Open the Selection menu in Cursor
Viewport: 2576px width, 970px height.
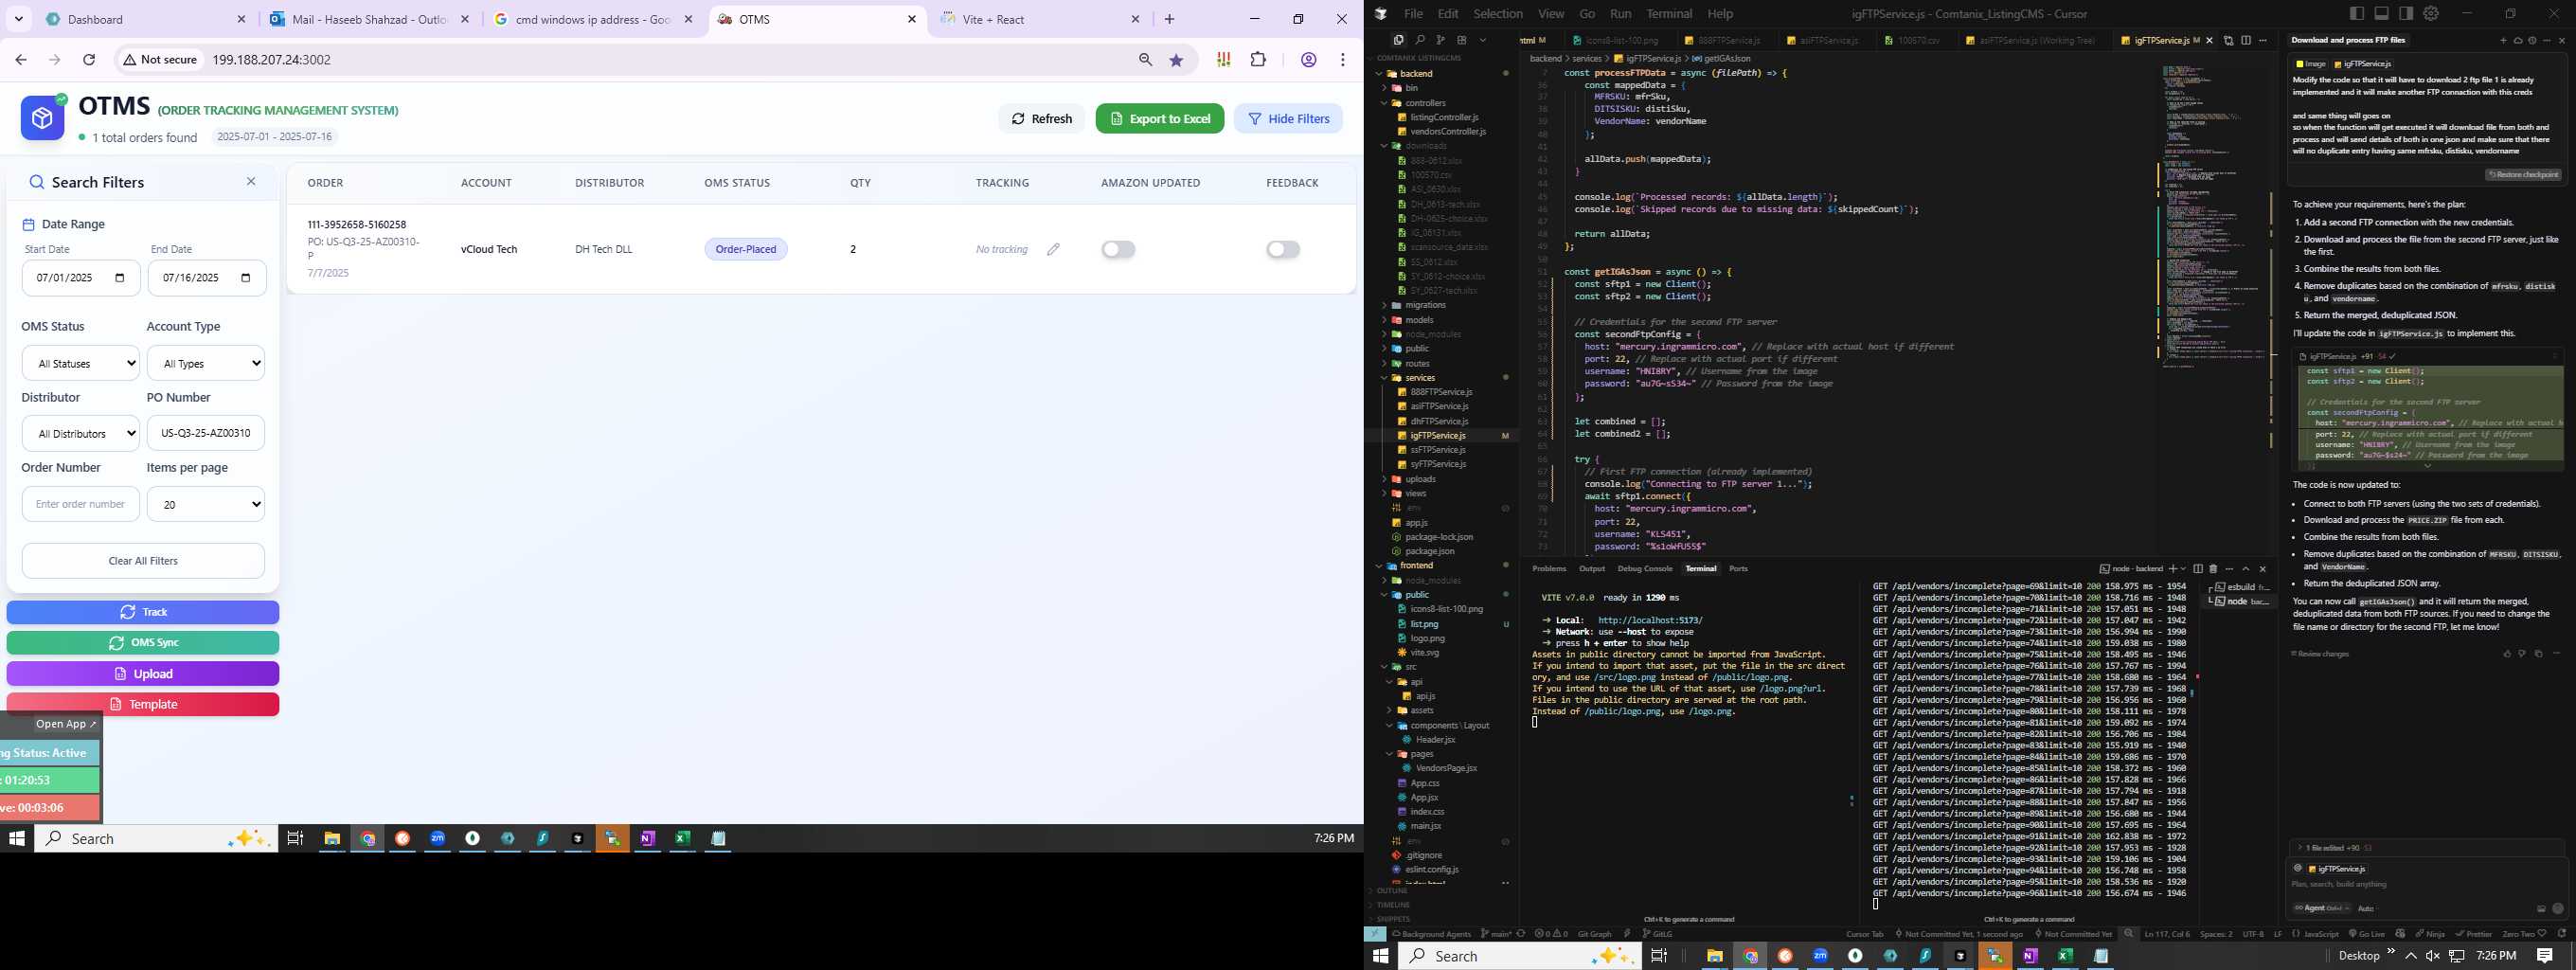pyautogui.click(x=1497, y=13)
